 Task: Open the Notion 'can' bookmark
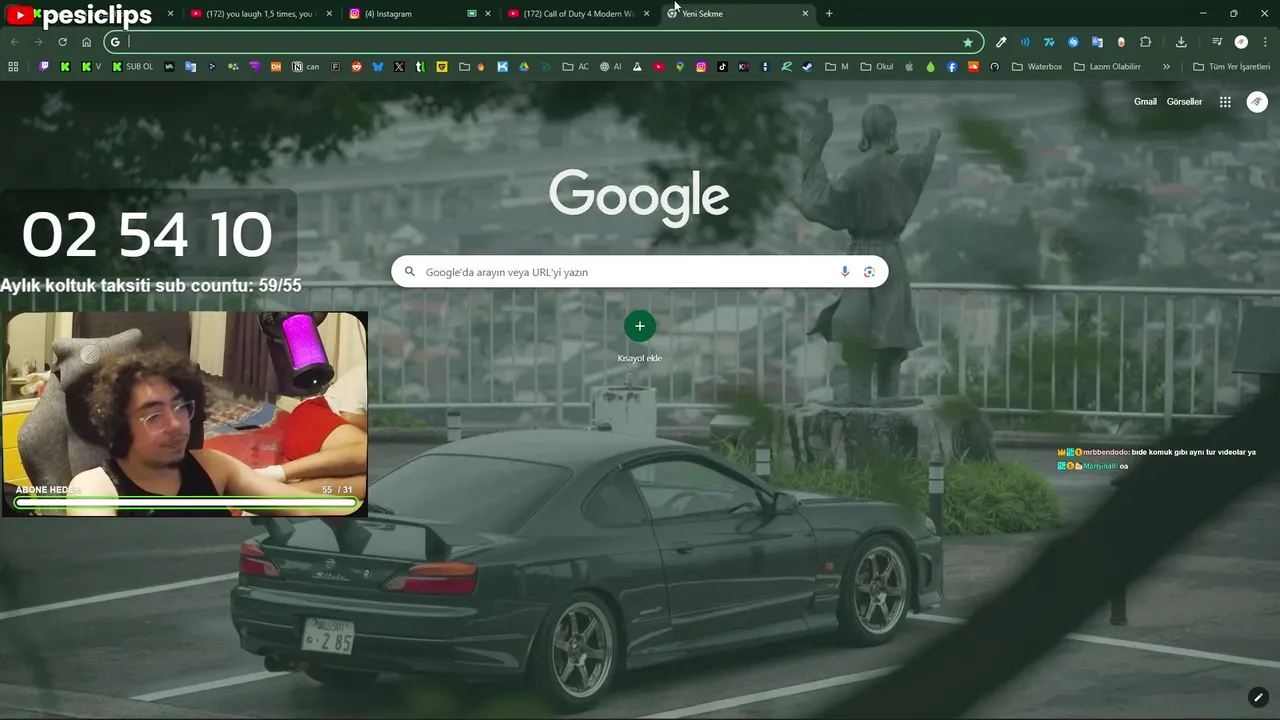[x=306, y=67]
